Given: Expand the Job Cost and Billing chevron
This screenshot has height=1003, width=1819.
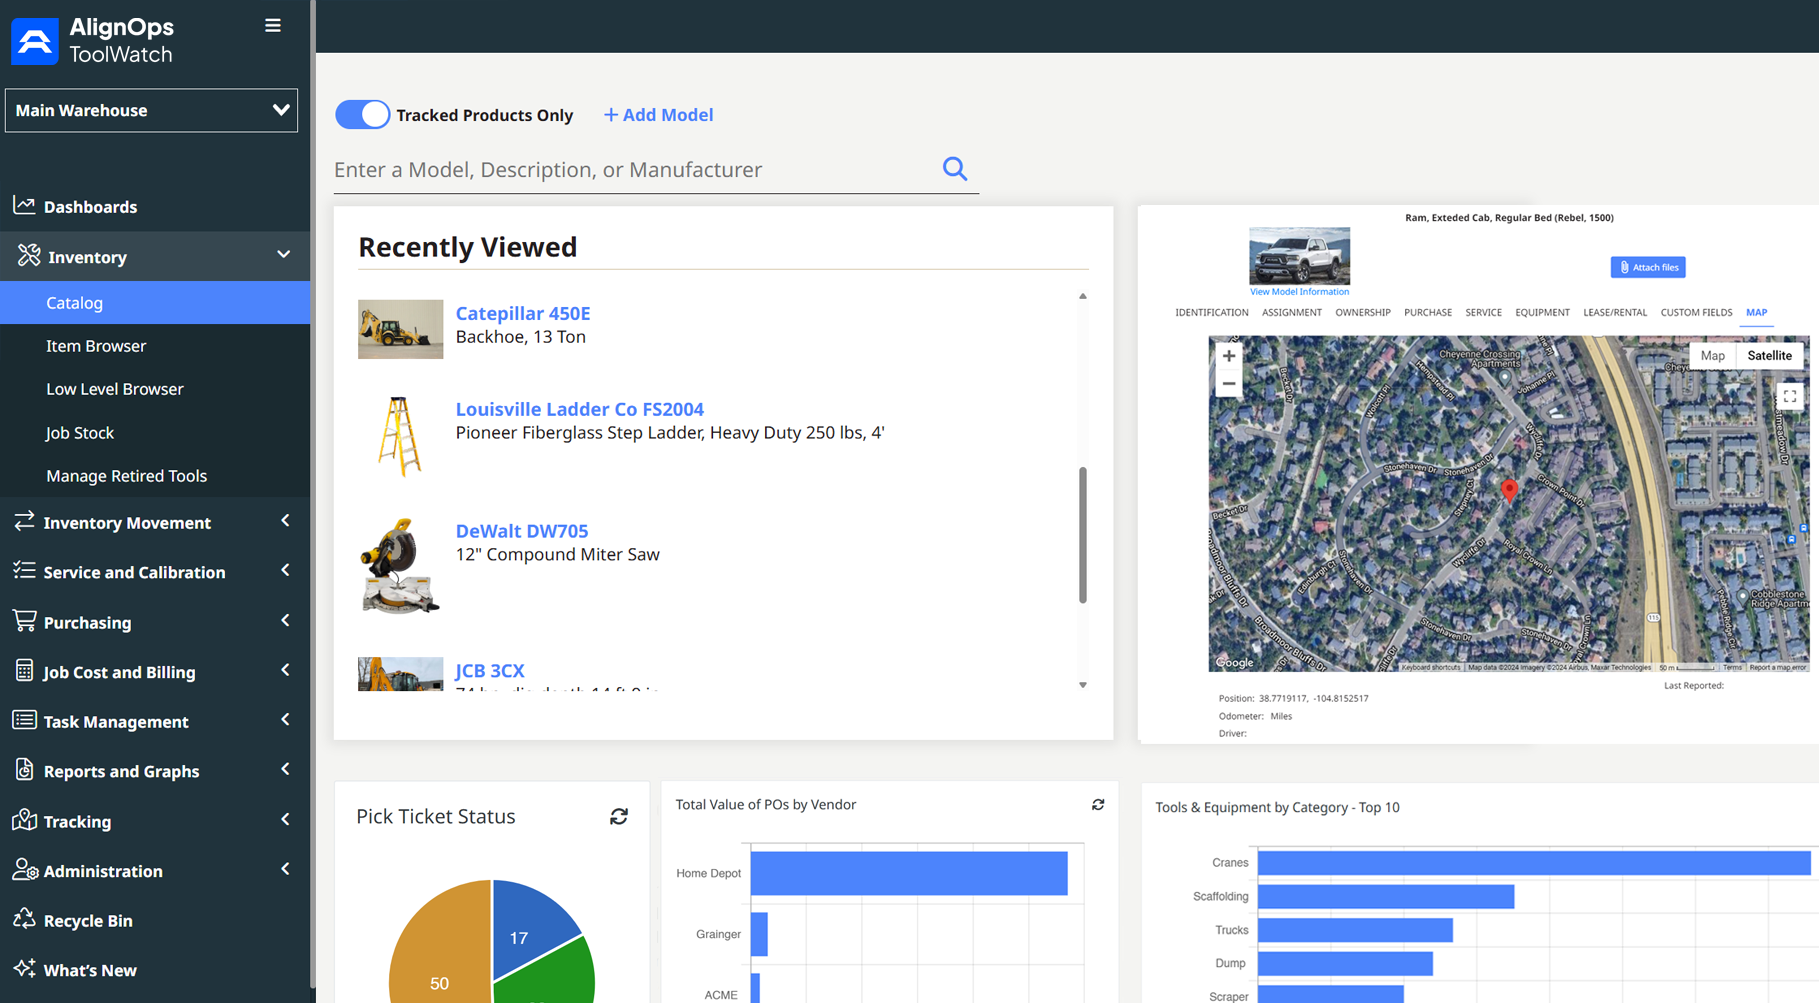Looking at the screenshot, I should (286, 670).
